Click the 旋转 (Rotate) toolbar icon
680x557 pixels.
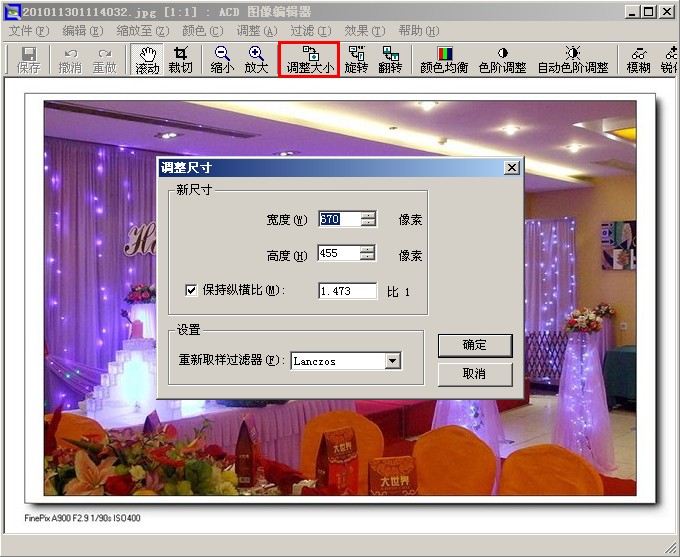coord(356,60)
